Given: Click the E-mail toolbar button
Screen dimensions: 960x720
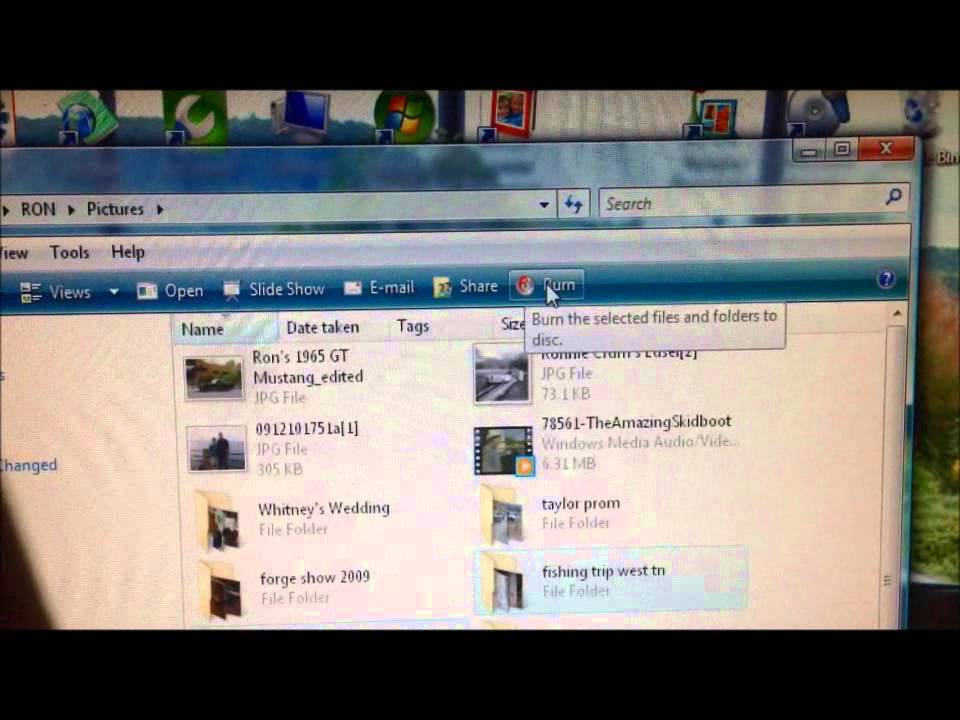Looking at the screenshot, I should [380, 288].
